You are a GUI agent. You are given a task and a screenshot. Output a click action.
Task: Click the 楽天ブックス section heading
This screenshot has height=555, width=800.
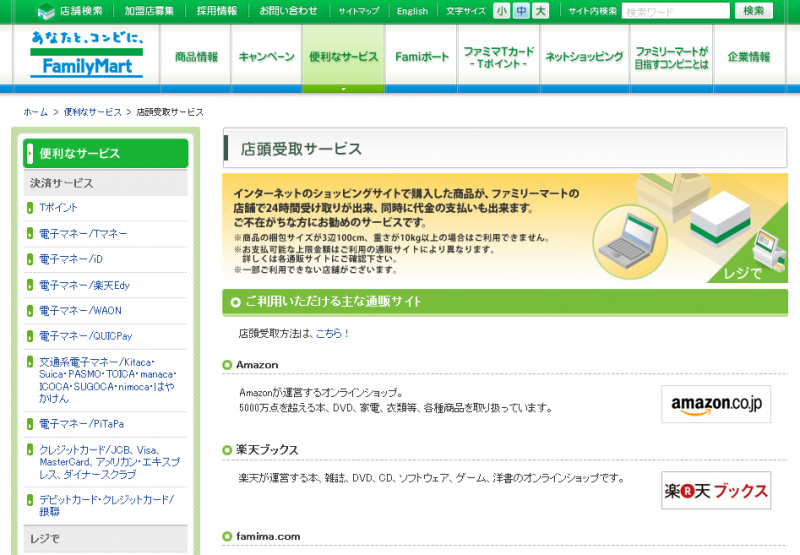pyautogui.click(x=267, y=450)
